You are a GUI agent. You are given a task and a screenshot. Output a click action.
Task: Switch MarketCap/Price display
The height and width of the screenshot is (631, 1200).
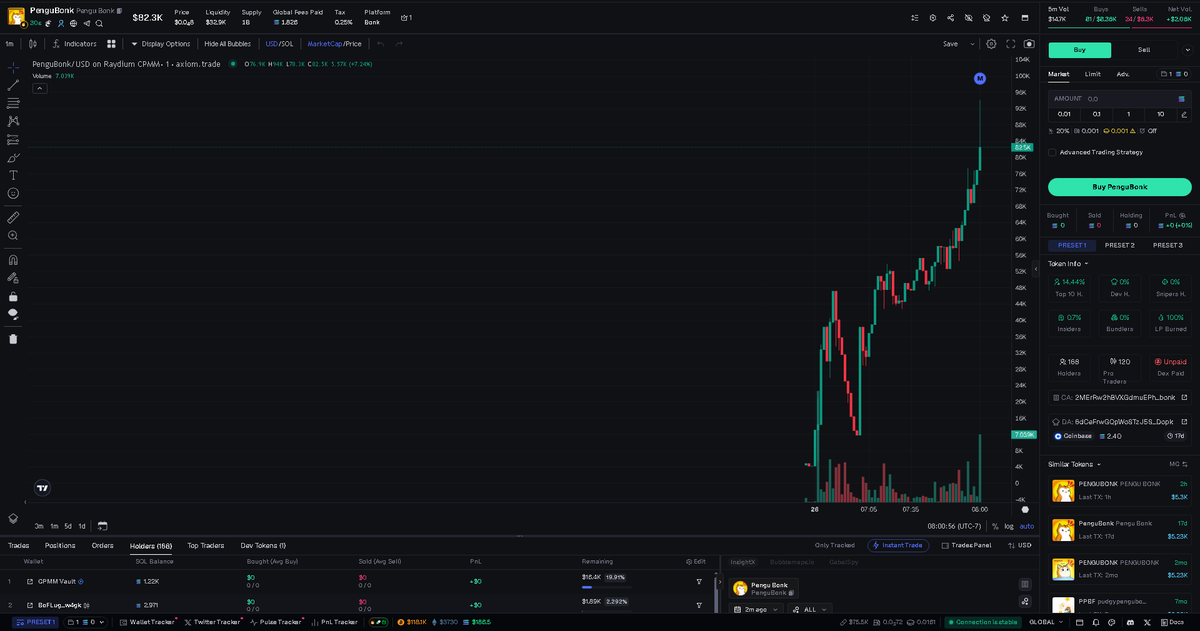coord(334,44)
